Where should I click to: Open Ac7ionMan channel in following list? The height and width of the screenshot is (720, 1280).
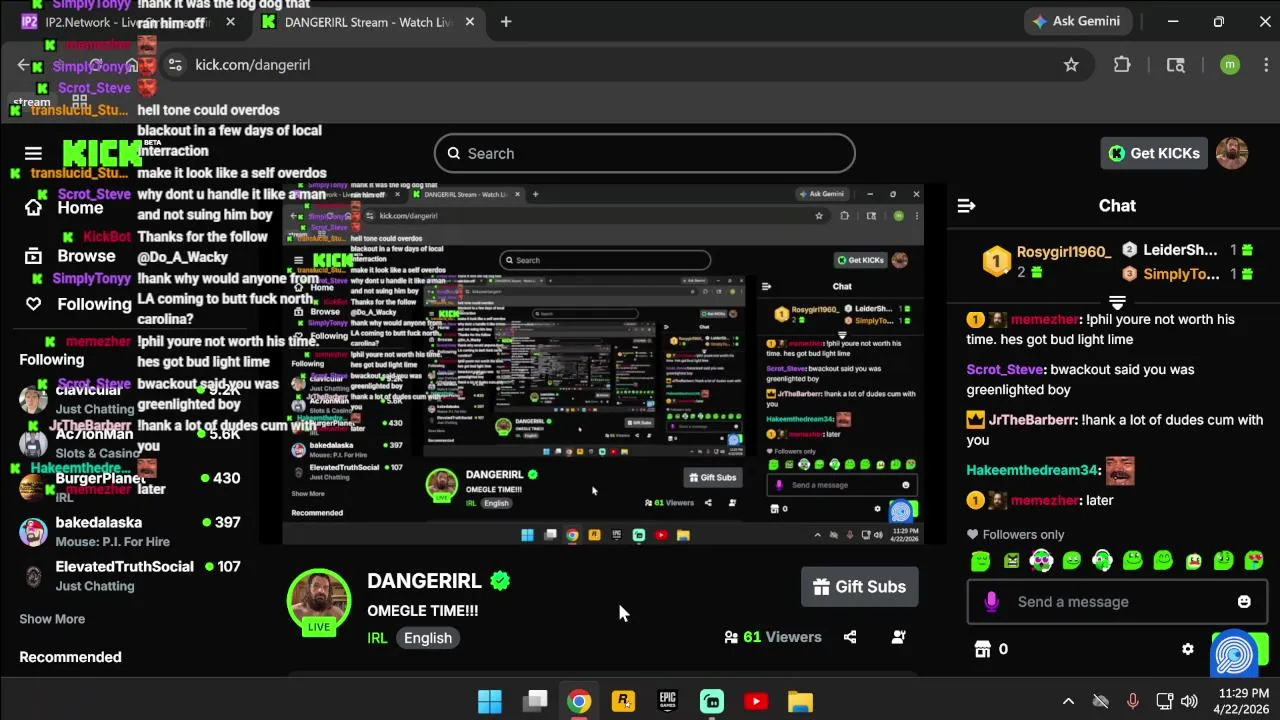[x=130, y=443]
